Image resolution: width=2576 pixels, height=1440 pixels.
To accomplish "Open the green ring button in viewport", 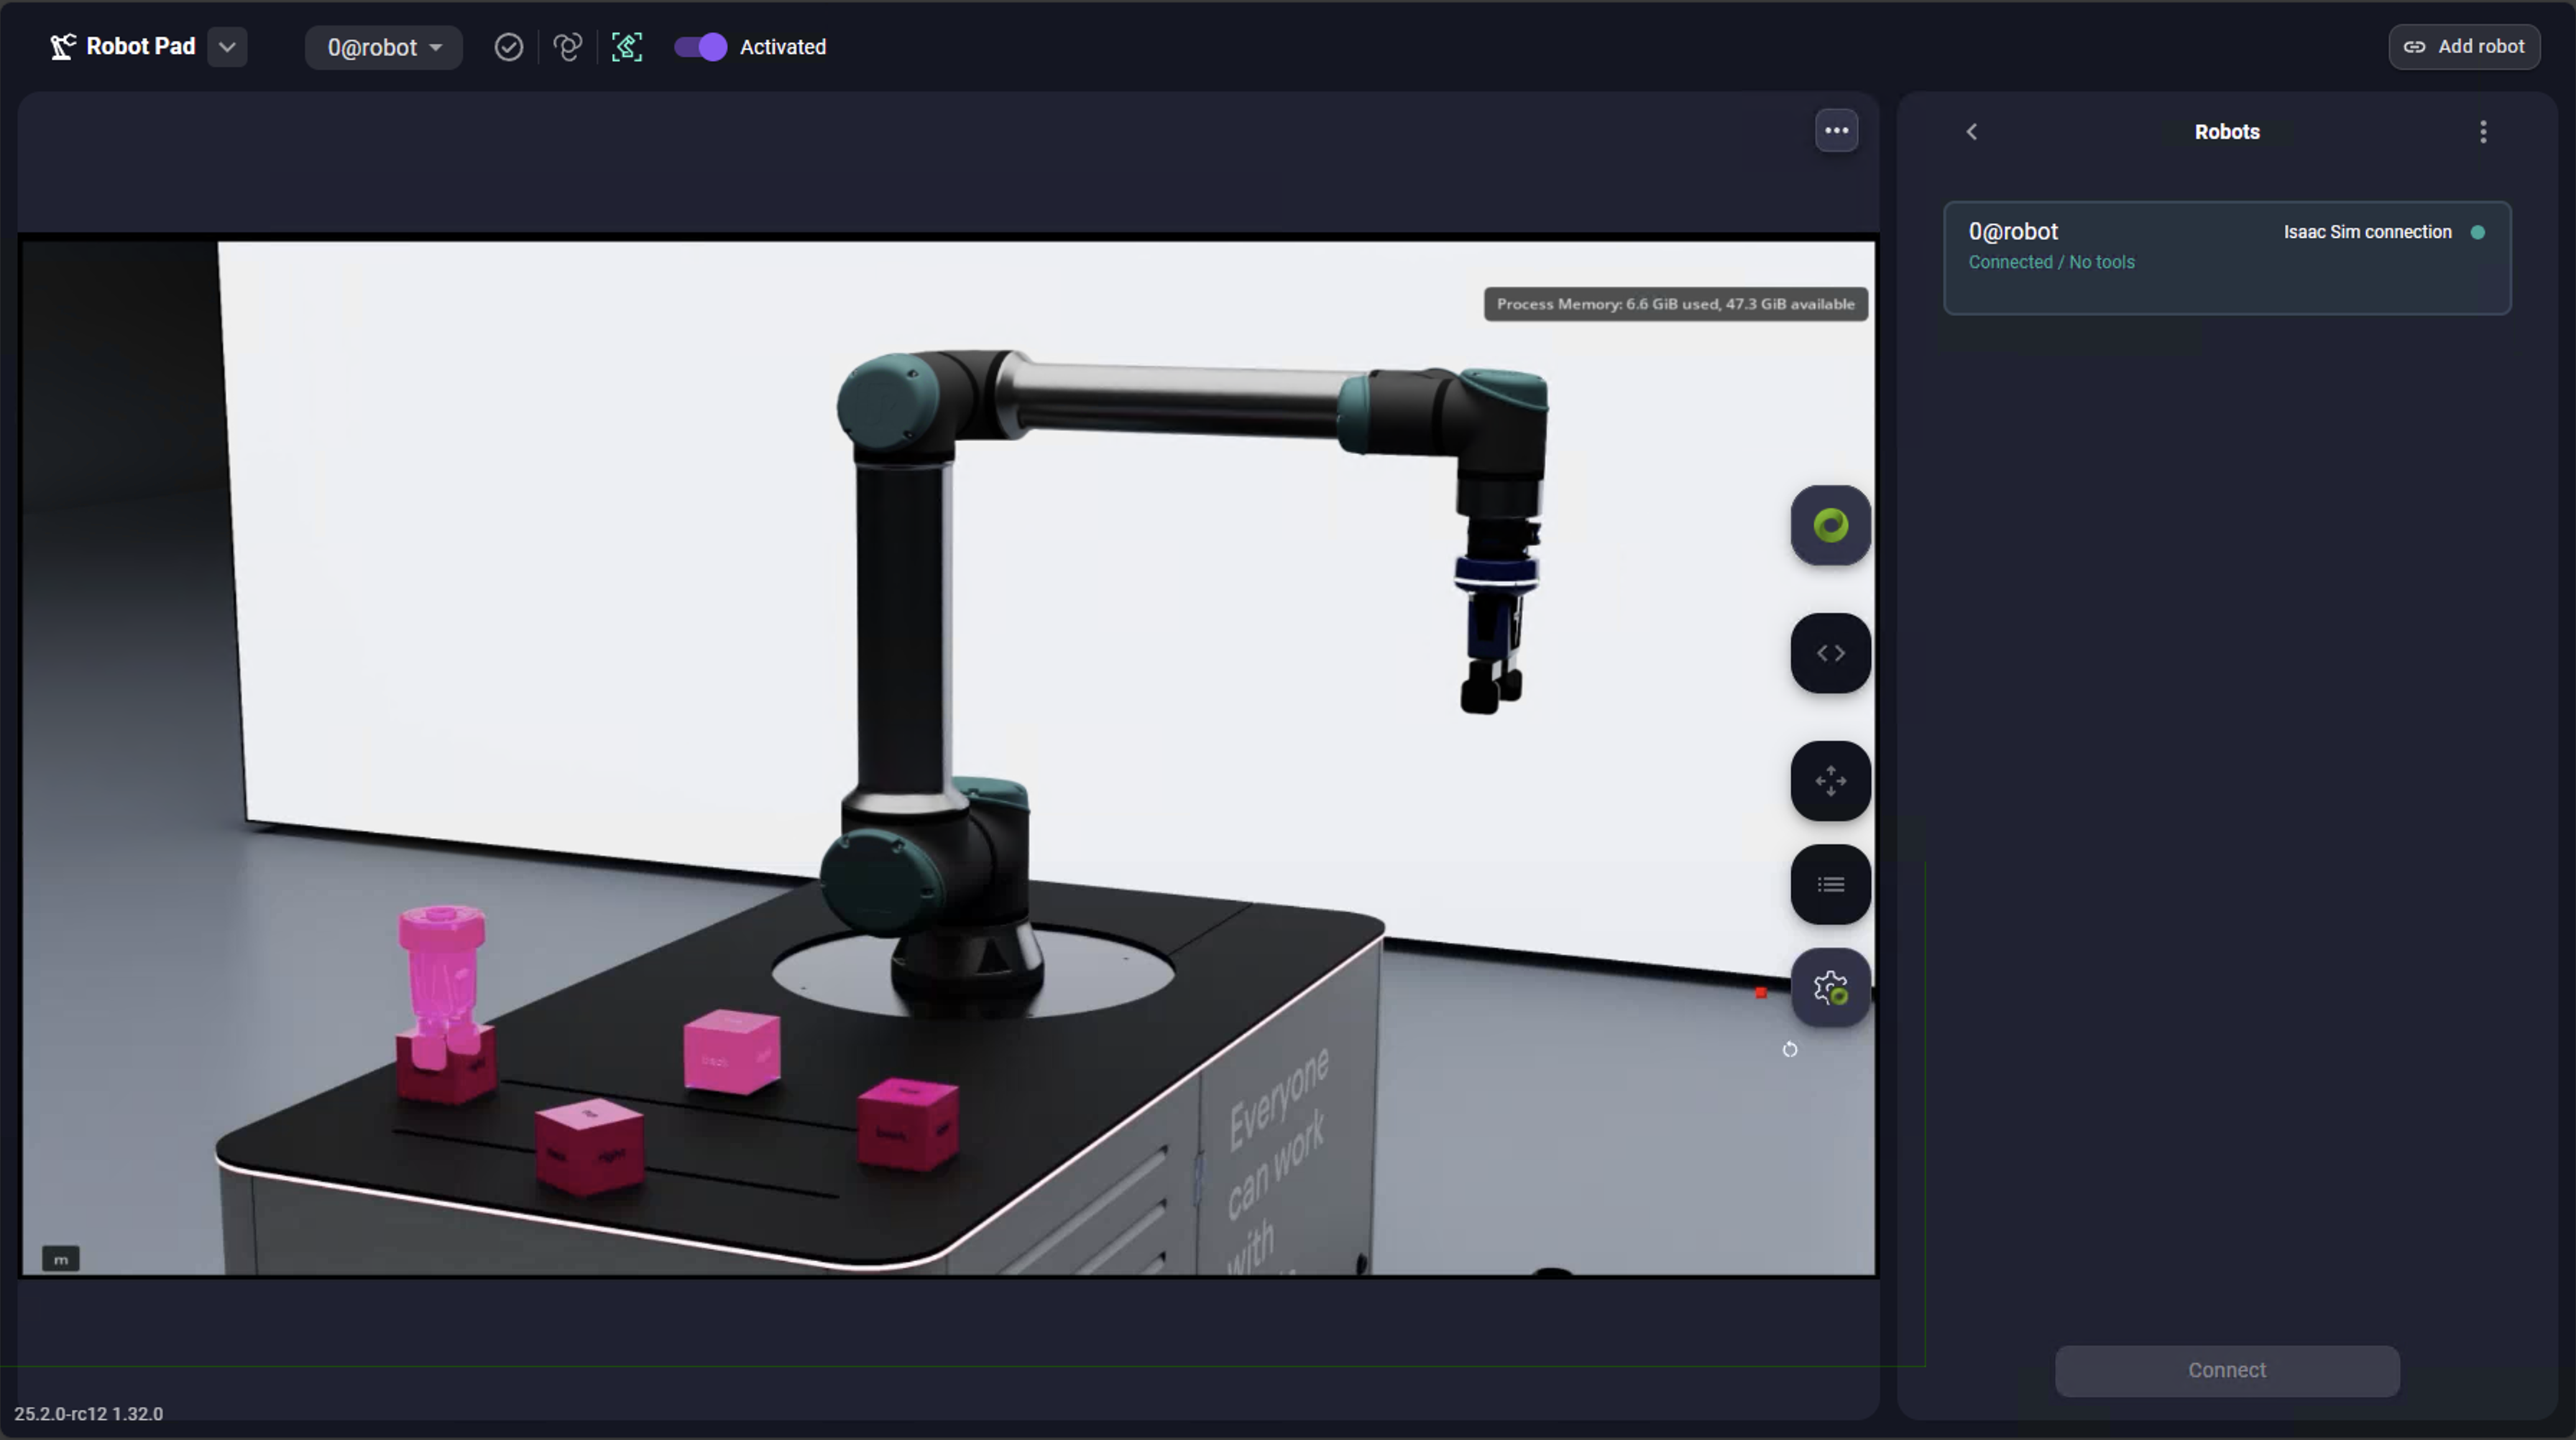I will 1830,526.
